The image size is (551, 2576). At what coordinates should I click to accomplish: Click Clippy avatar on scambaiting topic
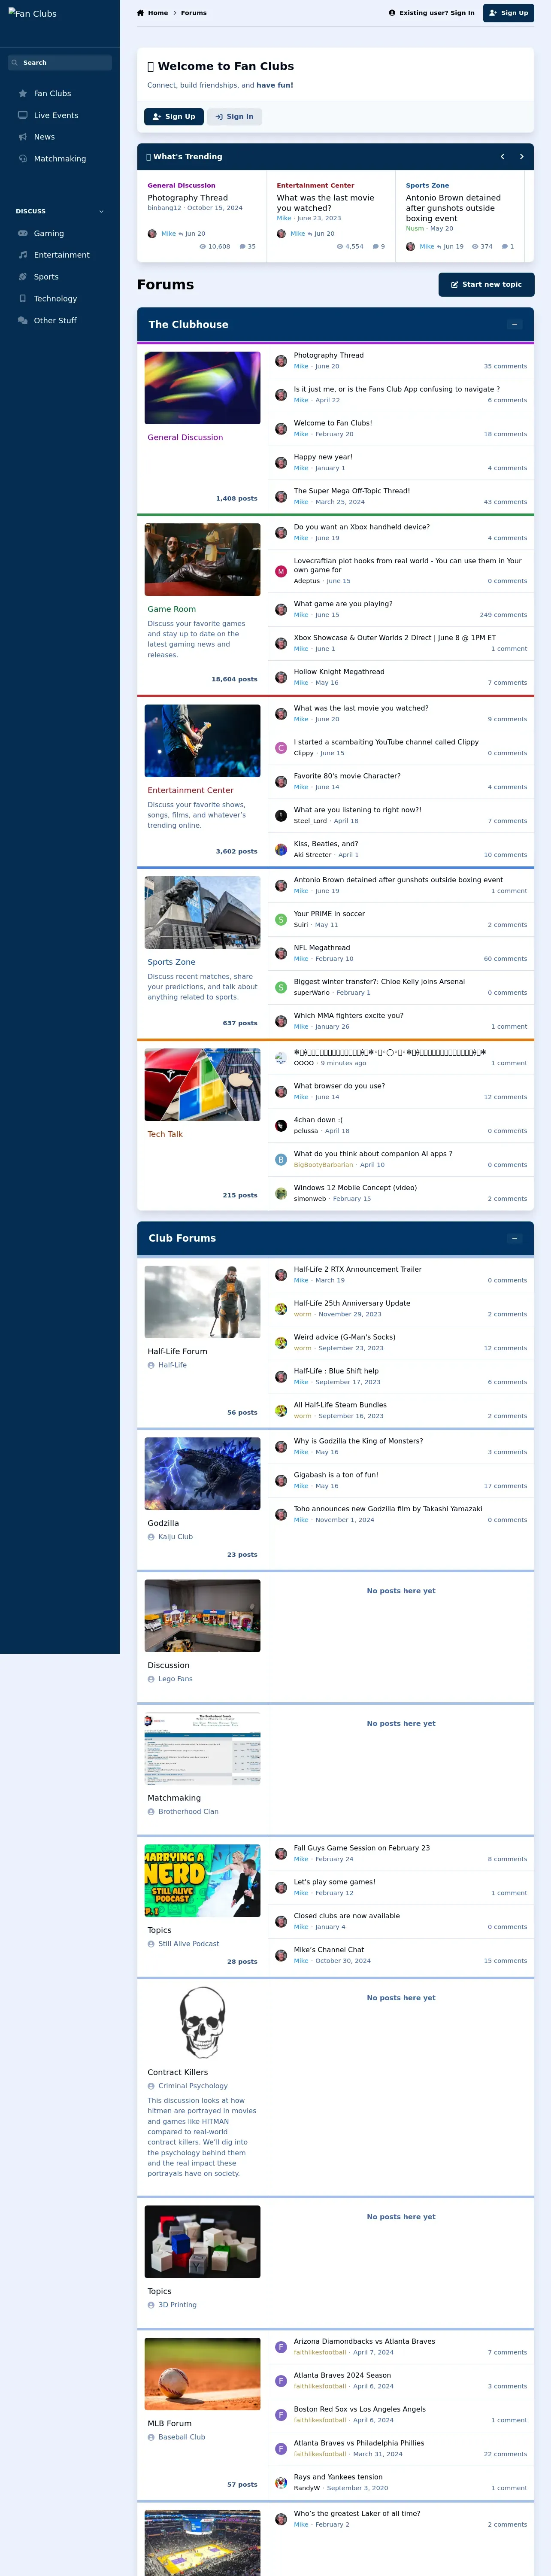(x=281, y=748)
